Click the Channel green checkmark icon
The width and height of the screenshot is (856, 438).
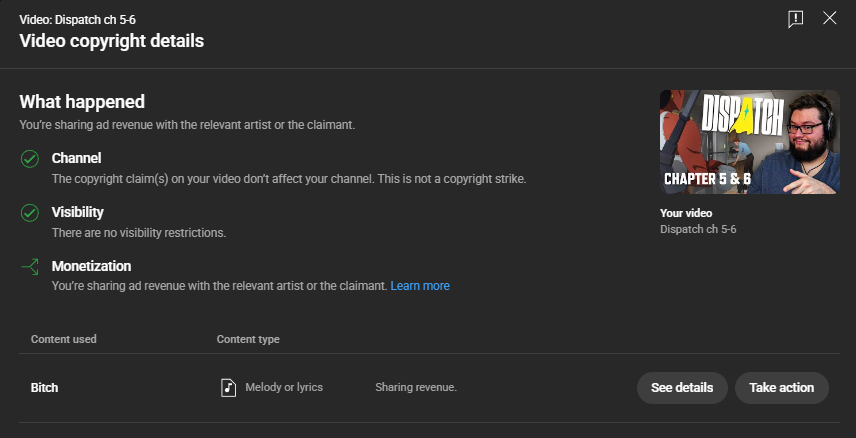point(29,159)
